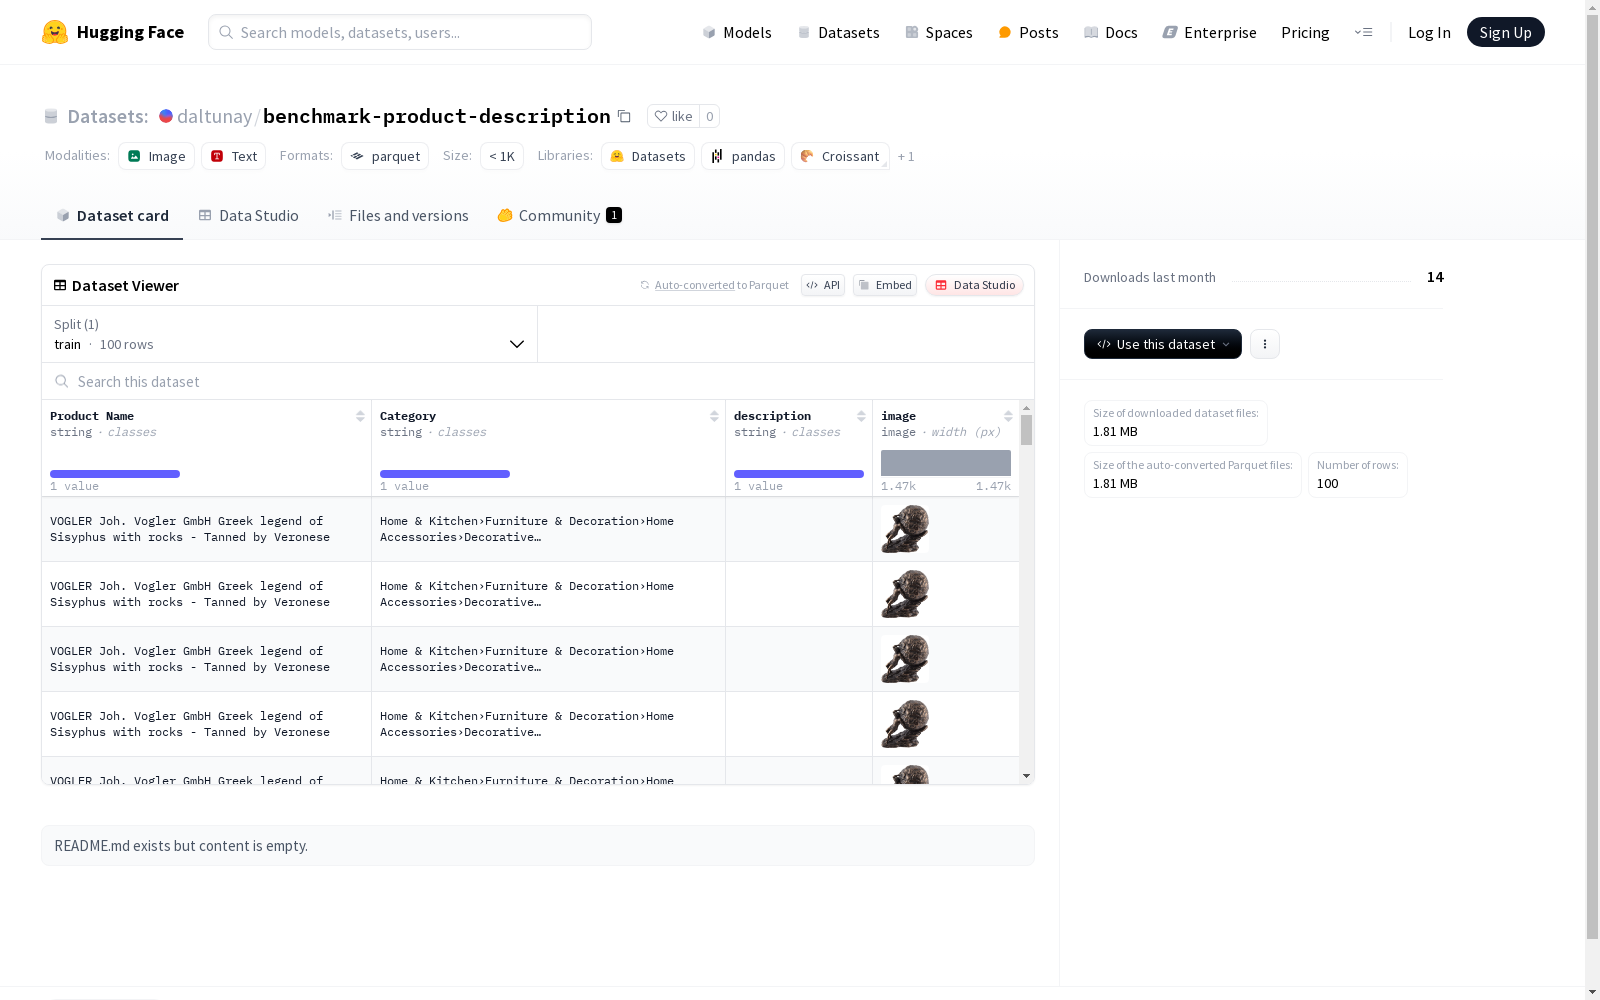This screenshot has height=1000, width=1600.
Task: Click the three-dot options button
Action: point(1265,344)
